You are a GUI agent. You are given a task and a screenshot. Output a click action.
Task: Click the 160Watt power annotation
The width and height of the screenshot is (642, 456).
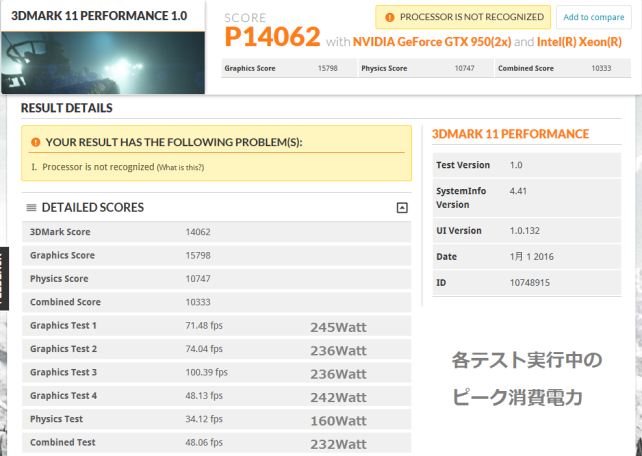point(338,421)
